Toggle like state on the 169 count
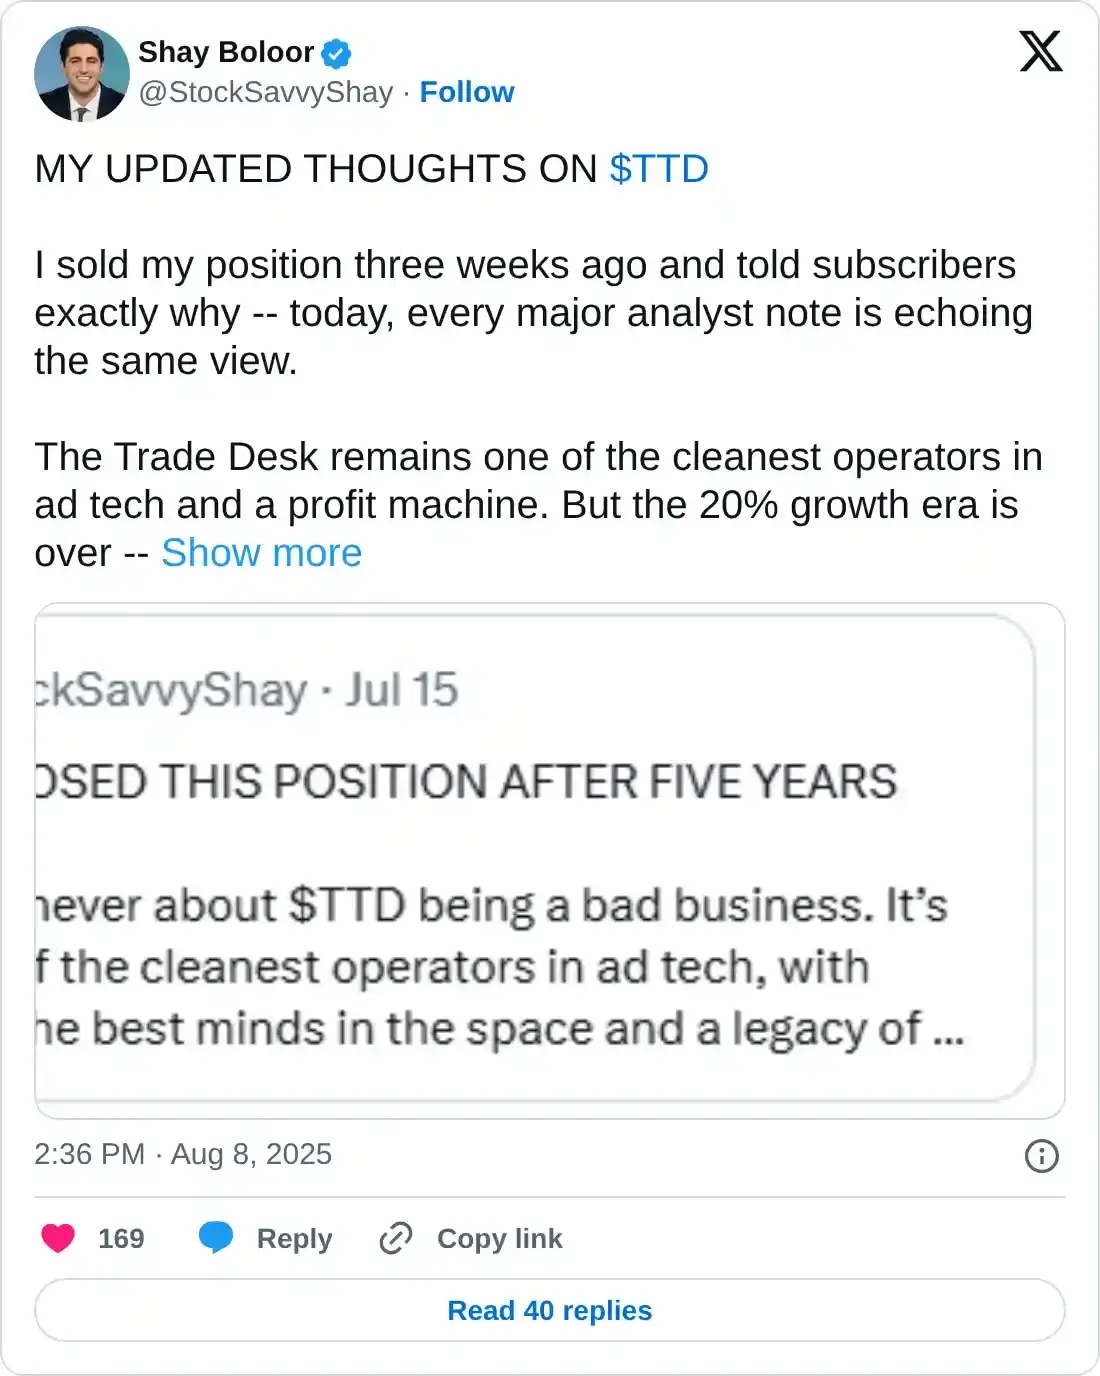The height and width of the screenshot is (1376, 1100). [x=120, y=1239]
